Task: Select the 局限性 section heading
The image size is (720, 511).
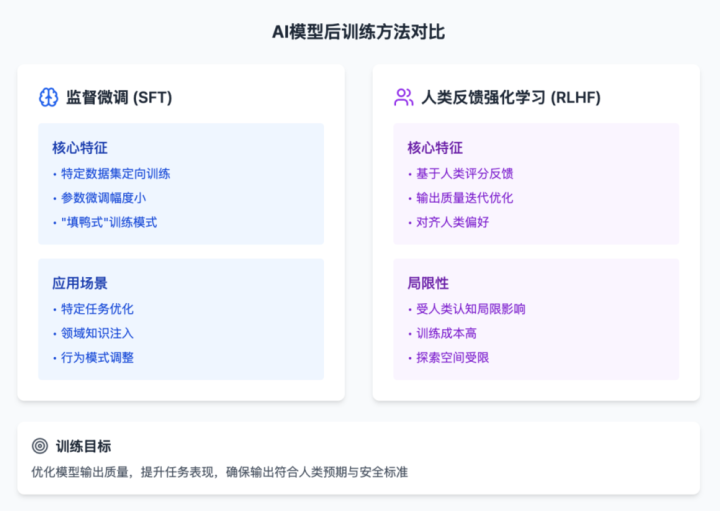Action: (428, 283)
